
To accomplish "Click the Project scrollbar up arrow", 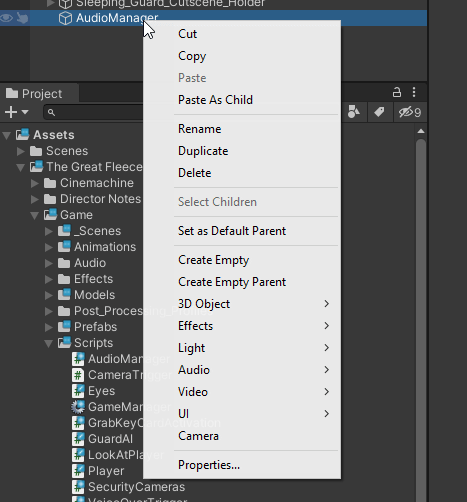I will 421,131.
